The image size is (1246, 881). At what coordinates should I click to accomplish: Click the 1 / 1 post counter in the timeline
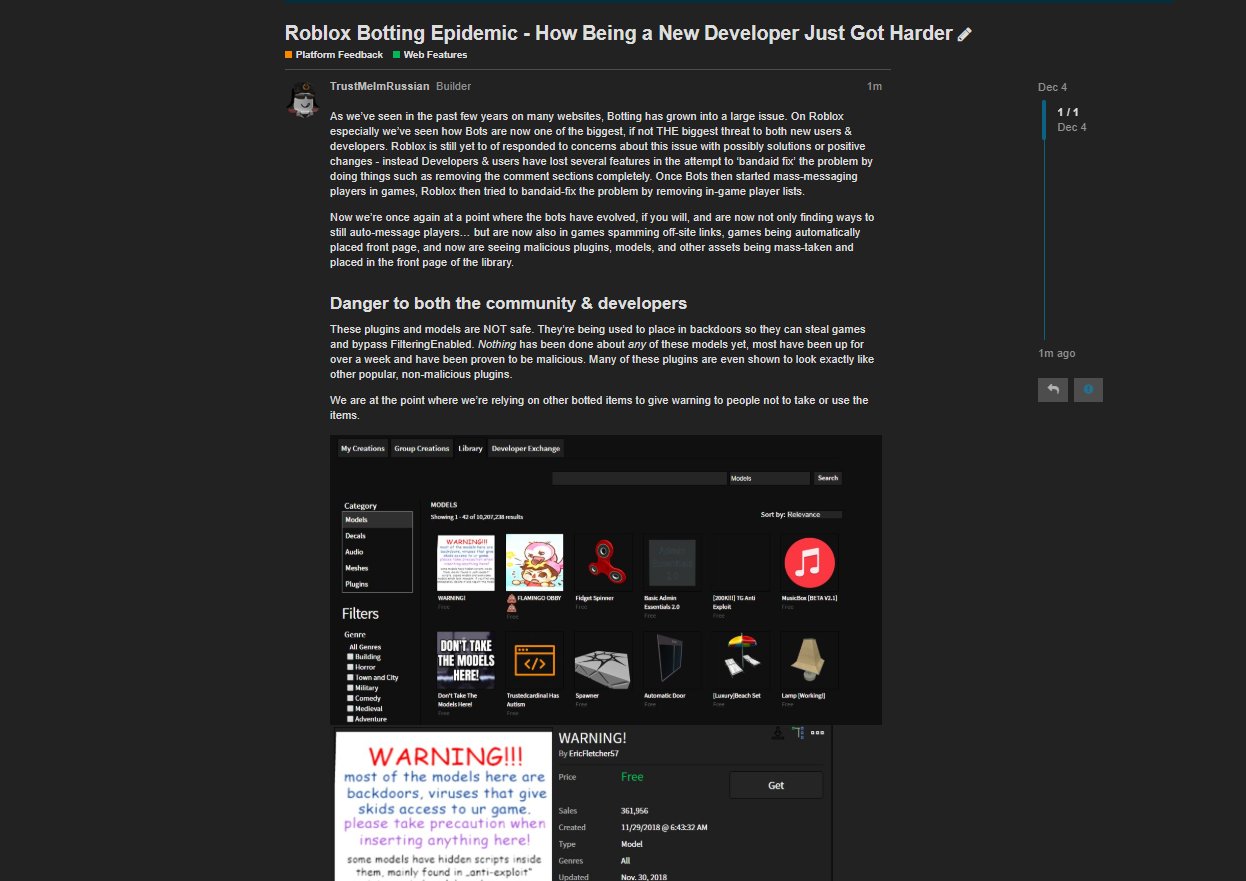click(x=1068, y=112)
